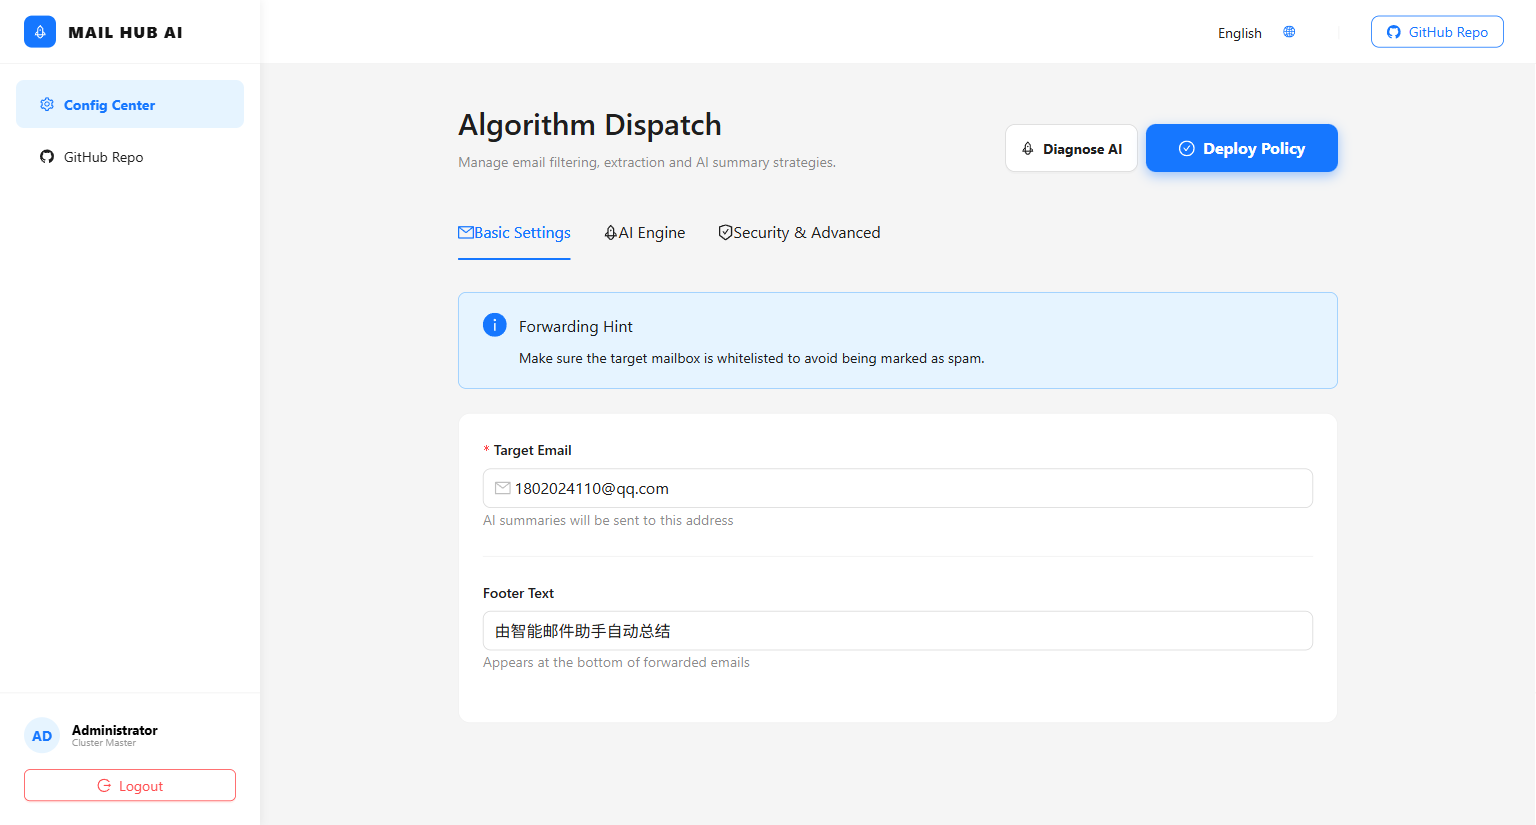Click the Logout button
1536x825 pixels.
click(130, 786)
